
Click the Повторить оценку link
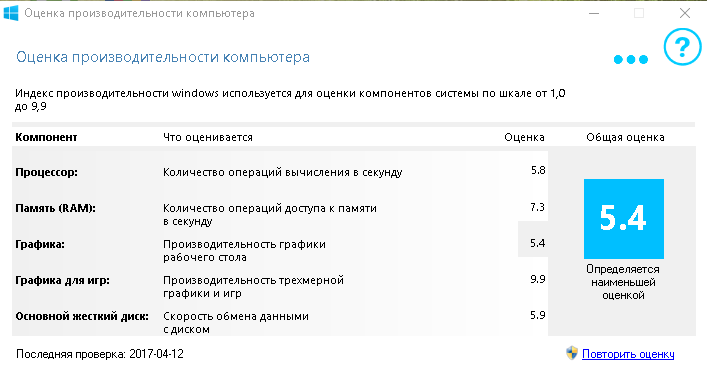(628, 354)
